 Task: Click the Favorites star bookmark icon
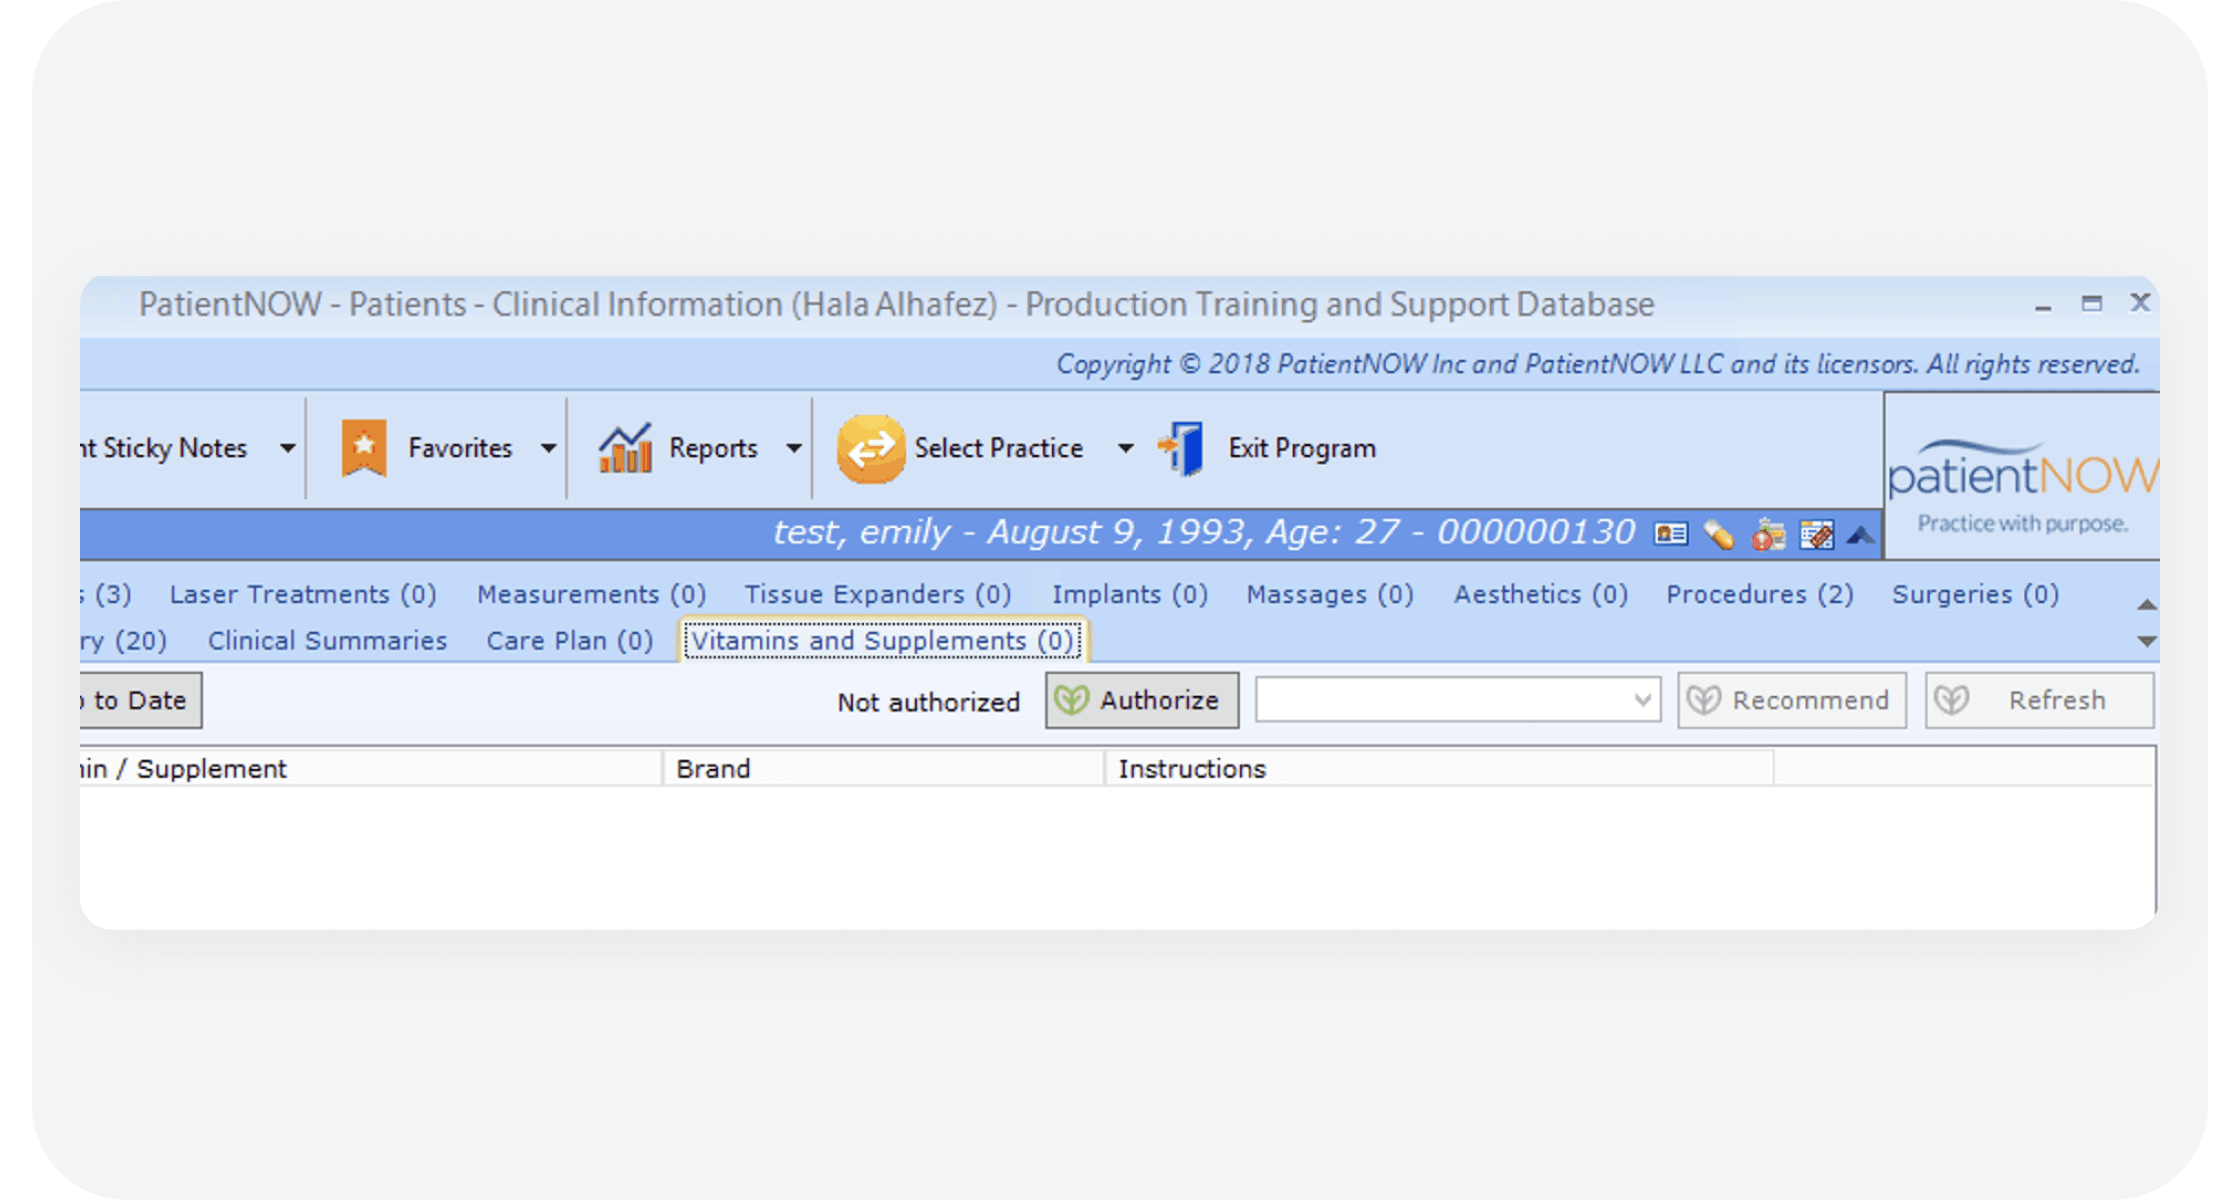364,448
